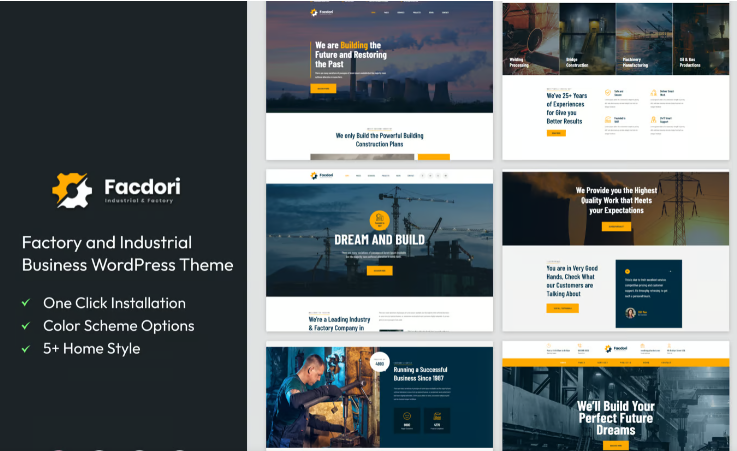Click the Industrial & Factory tagline under Facdori
Viewport: 737px width, 451px height.
139,201
